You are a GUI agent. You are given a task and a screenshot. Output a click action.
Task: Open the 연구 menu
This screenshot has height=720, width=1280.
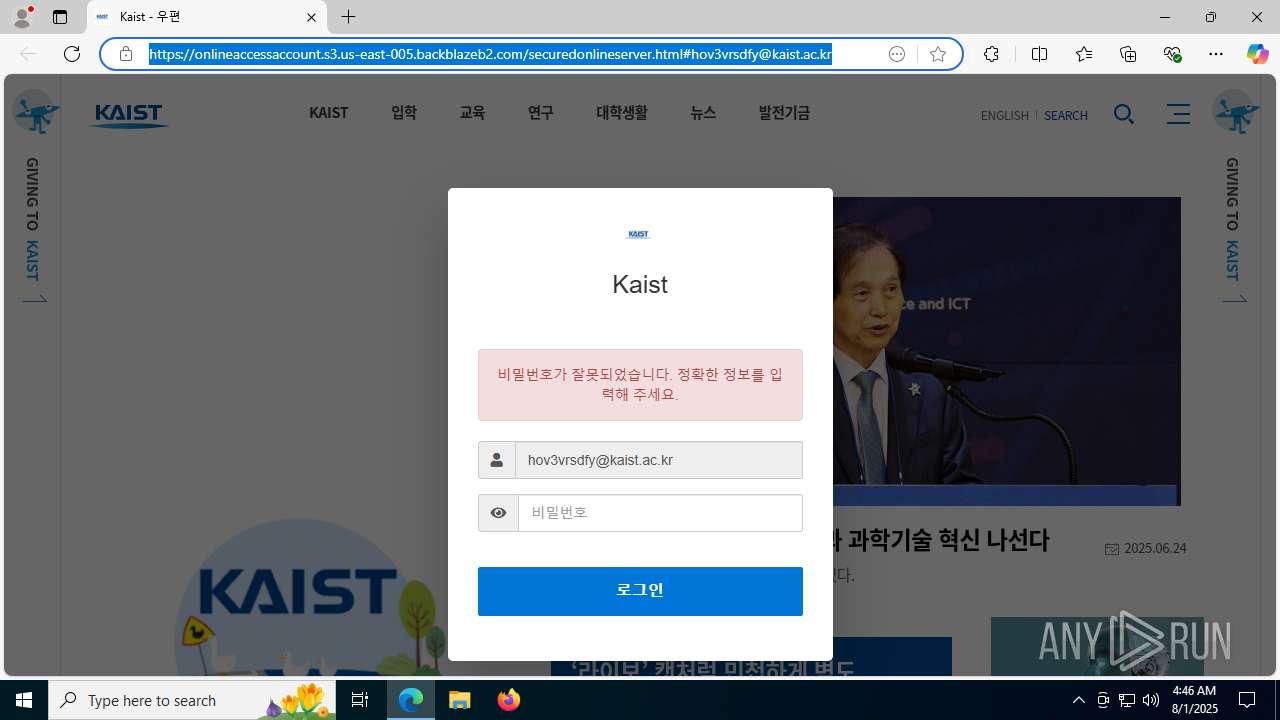[540, 113]
